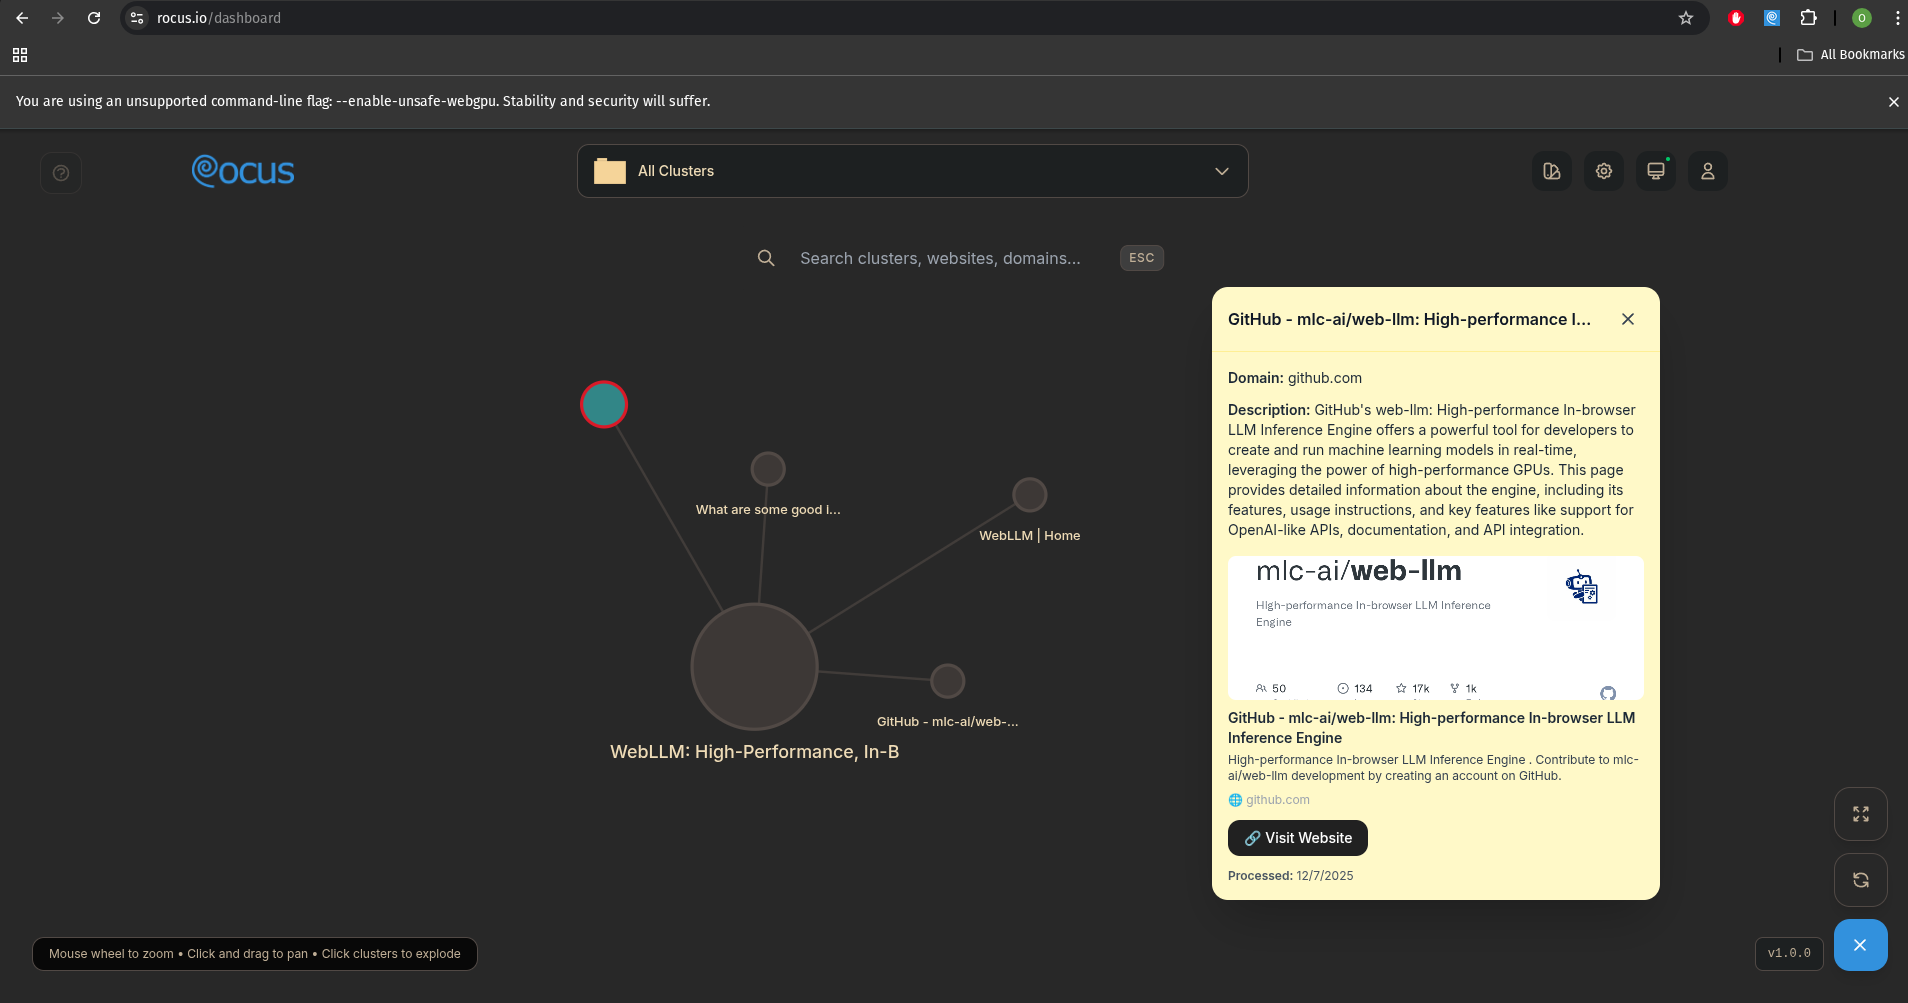The height and width of the screenshot is (1003, 1908).
Task: Open the apps grid in bookmarks bar
Action: (20, 55)
